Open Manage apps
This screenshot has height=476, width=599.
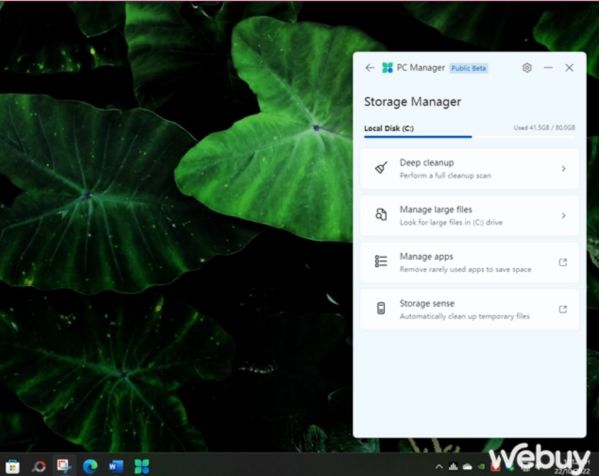(469, 262)
